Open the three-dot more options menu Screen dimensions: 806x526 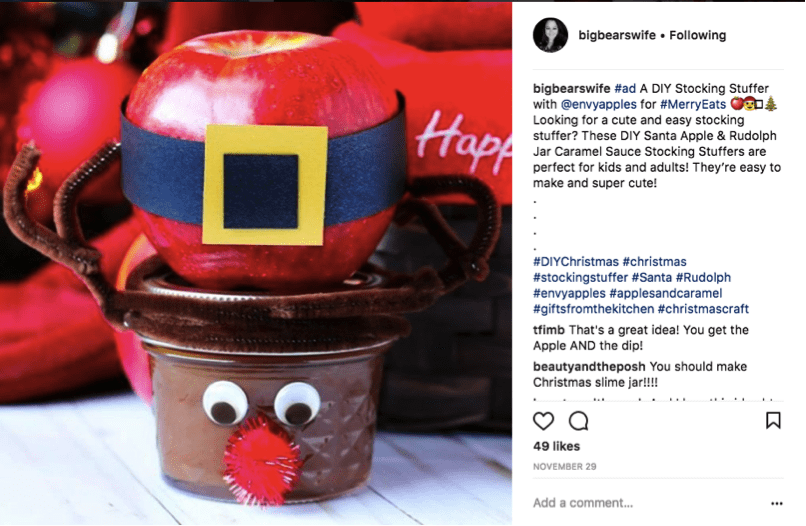coord(777,503)
